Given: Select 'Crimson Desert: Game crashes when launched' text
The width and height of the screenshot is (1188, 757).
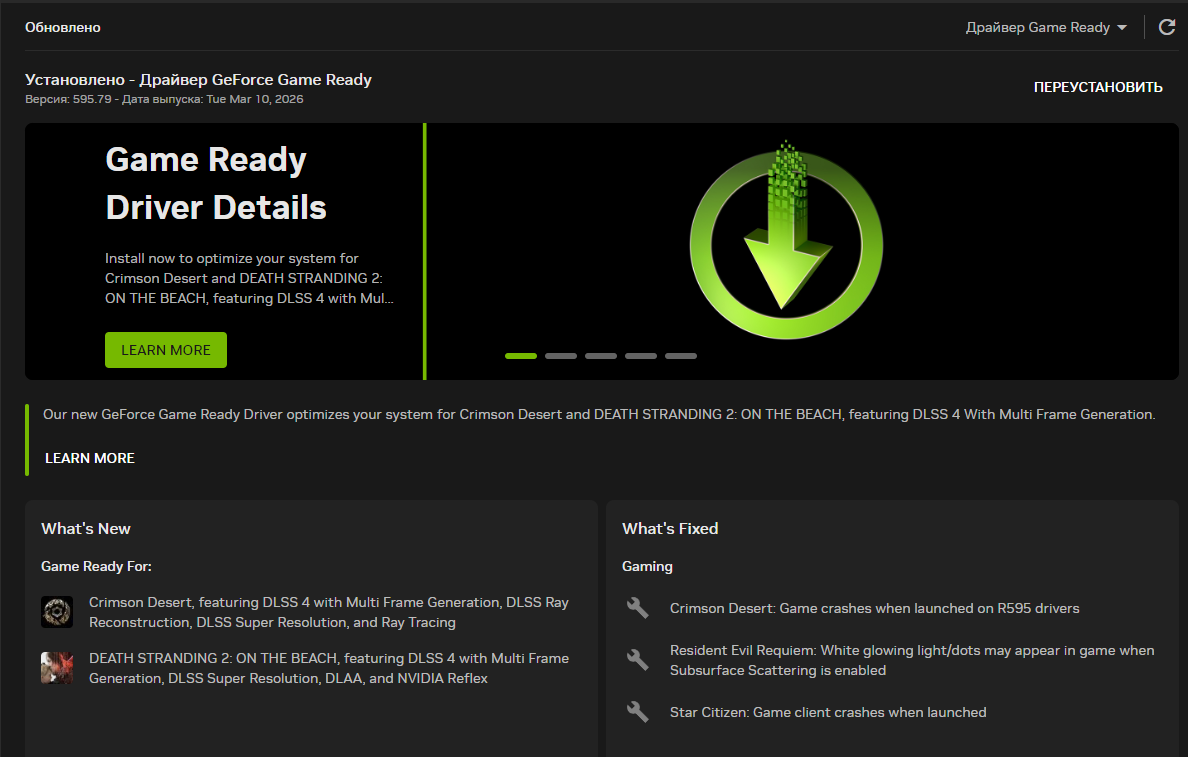Looking at the screenshot, I should pyautogui.click(x=874, y=608).
